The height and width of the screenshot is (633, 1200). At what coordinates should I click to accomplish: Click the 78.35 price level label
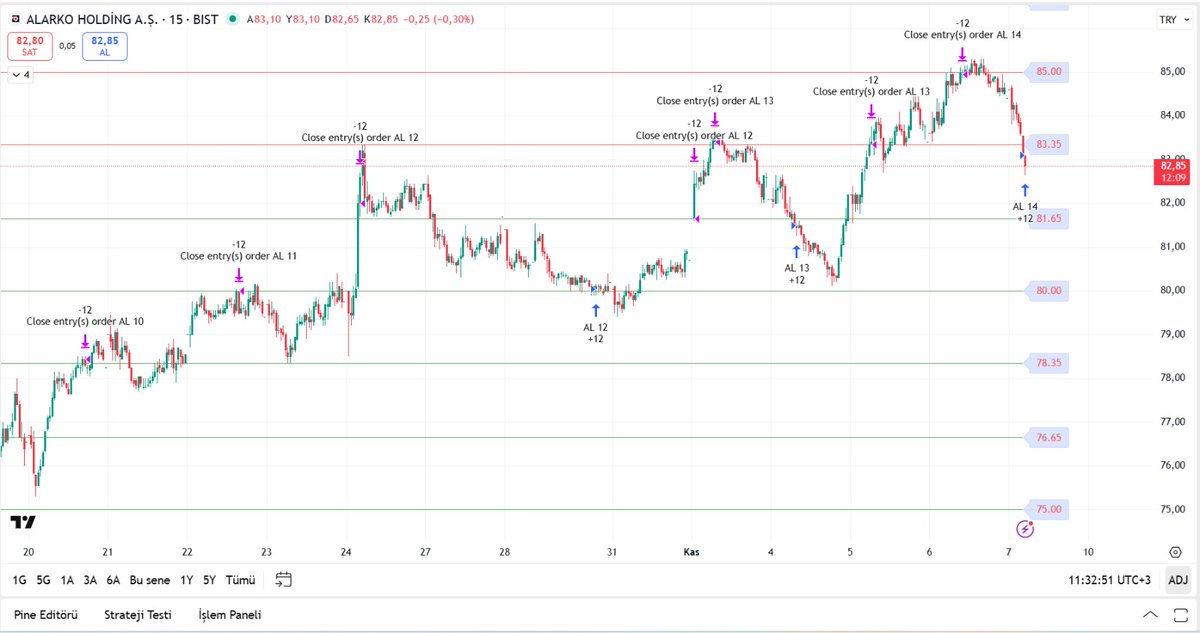[x=1048, y=363]
